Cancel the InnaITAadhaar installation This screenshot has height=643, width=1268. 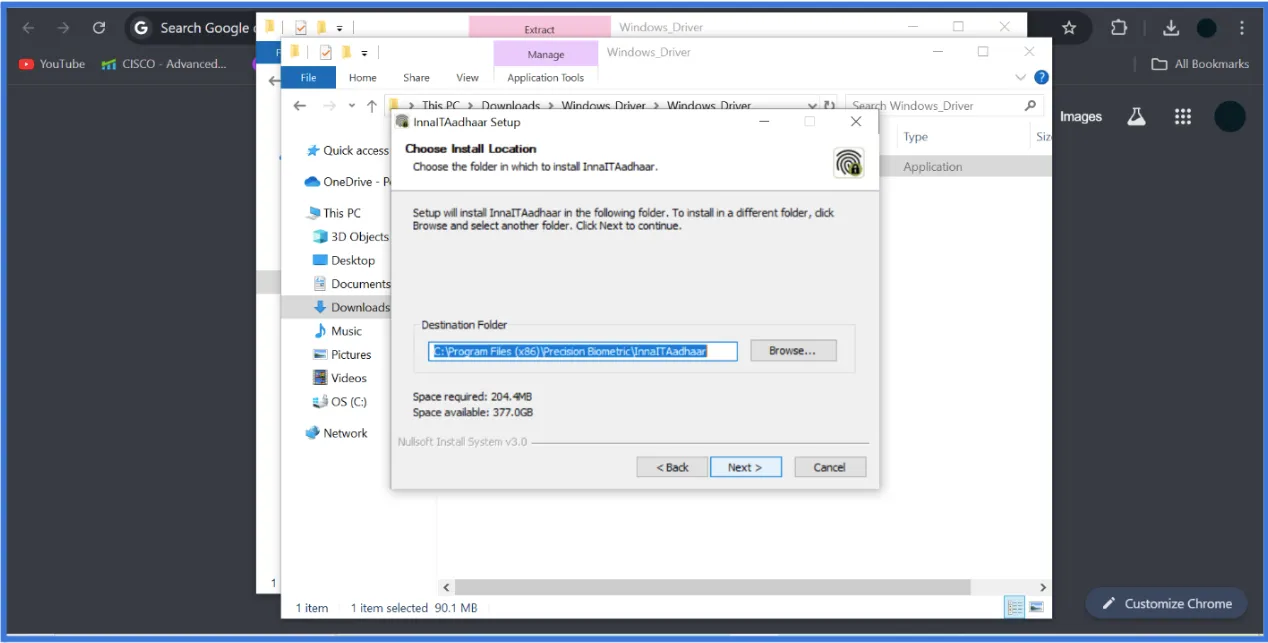coord(830,467)
